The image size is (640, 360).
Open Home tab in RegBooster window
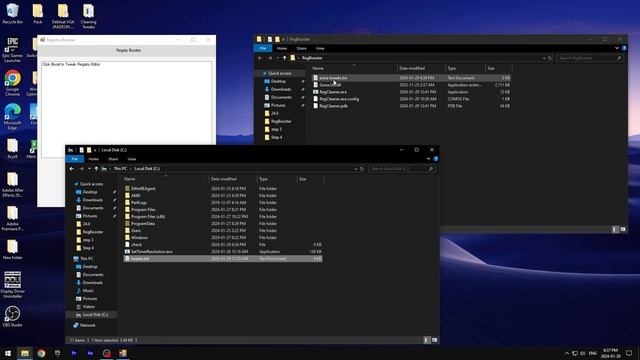point(282,48)
